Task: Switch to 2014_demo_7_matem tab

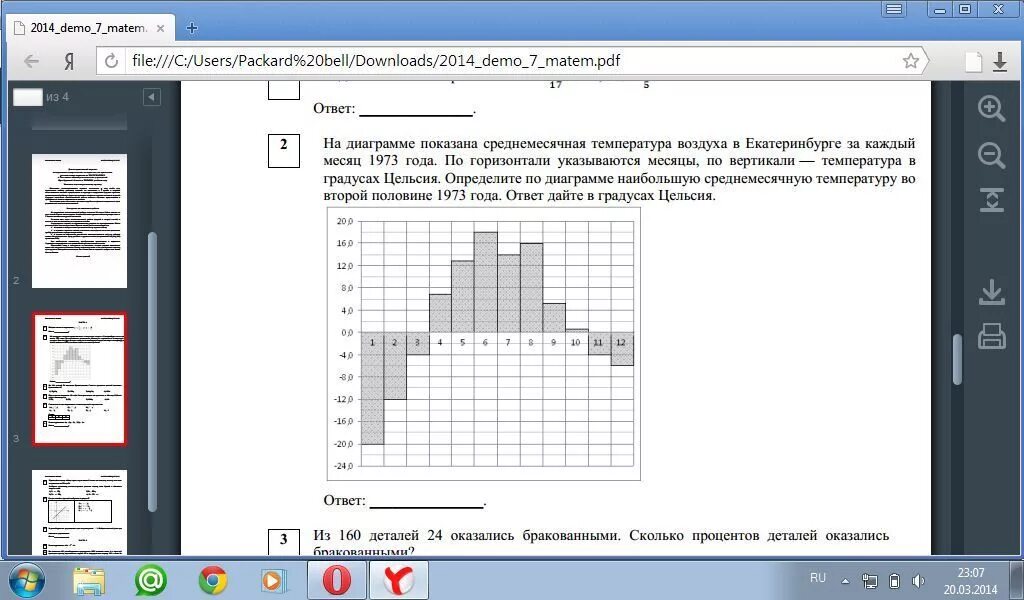Action: point(89,28)
